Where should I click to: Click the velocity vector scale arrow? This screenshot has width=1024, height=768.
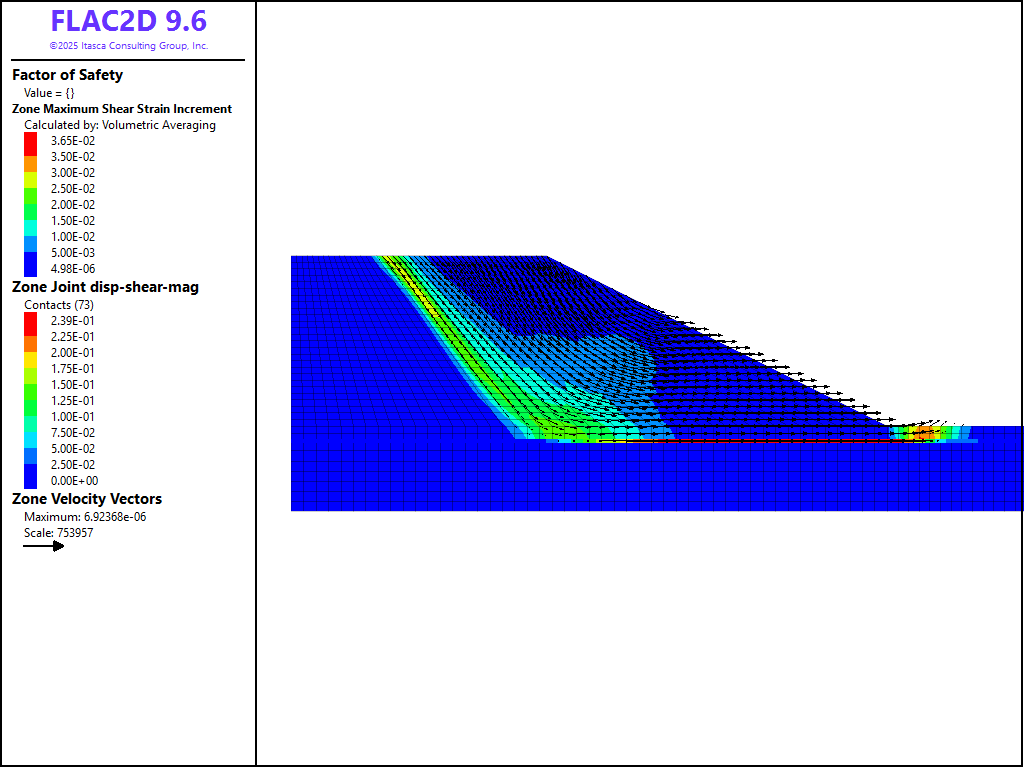(x=44, y=546)
